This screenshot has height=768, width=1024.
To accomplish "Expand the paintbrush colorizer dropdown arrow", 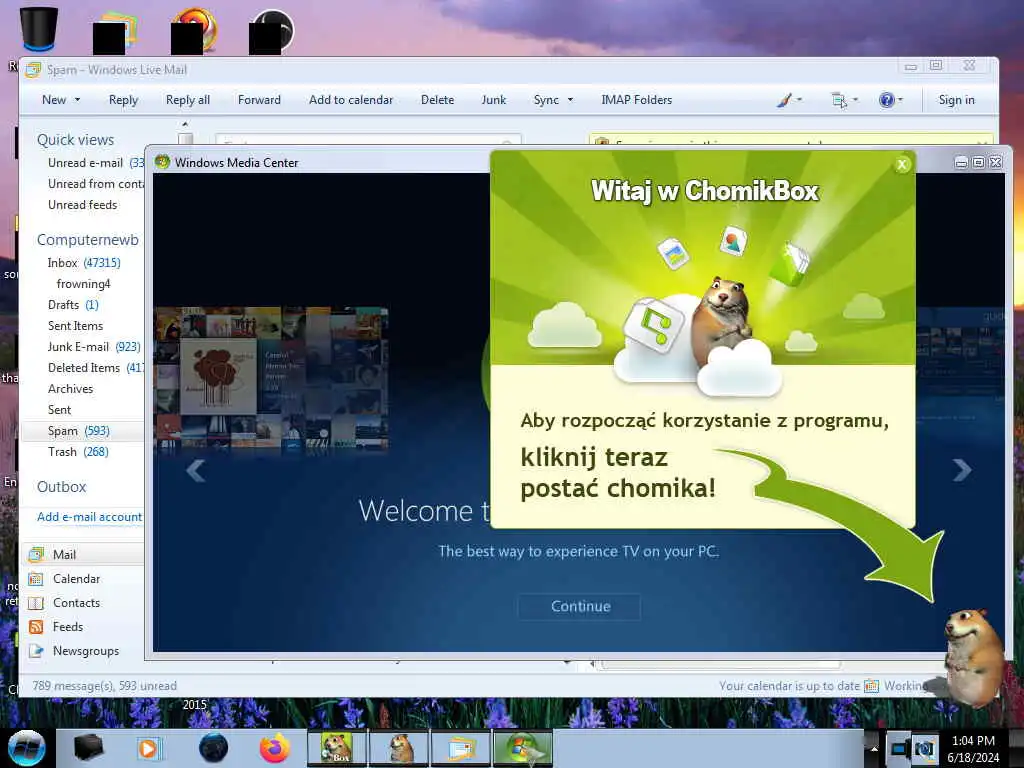I will click(x=799, y=100).
